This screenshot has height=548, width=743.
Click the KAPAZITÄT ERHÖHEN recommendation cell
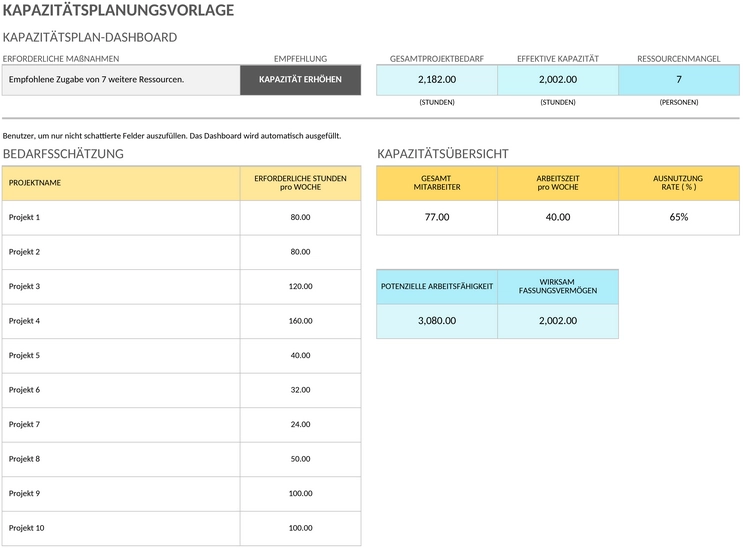pyautogui.click(x=300, y=80)
